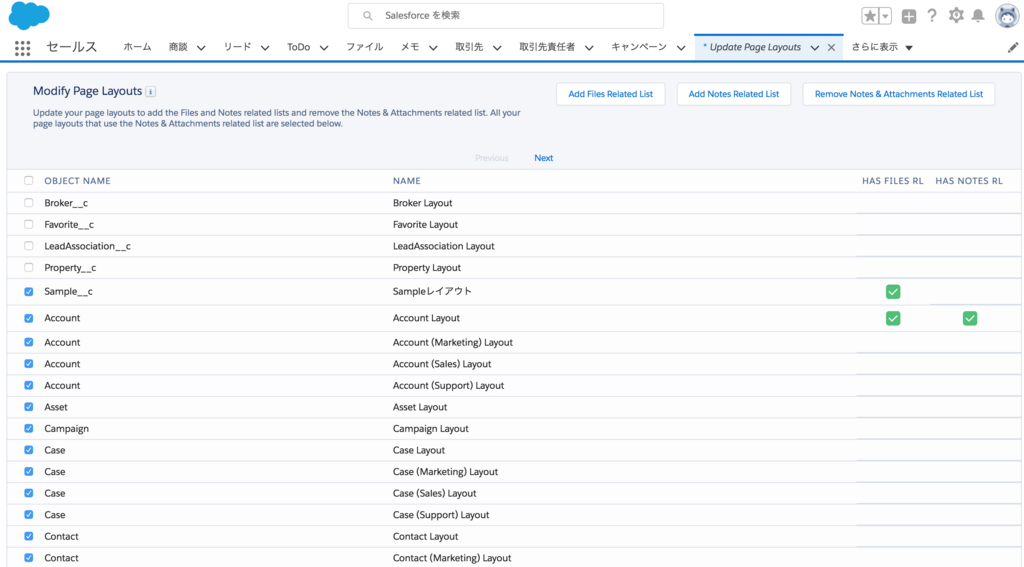Go to the Next page link
The height and width of the screenshot is (567, 1024).
(x=543, y=158)
